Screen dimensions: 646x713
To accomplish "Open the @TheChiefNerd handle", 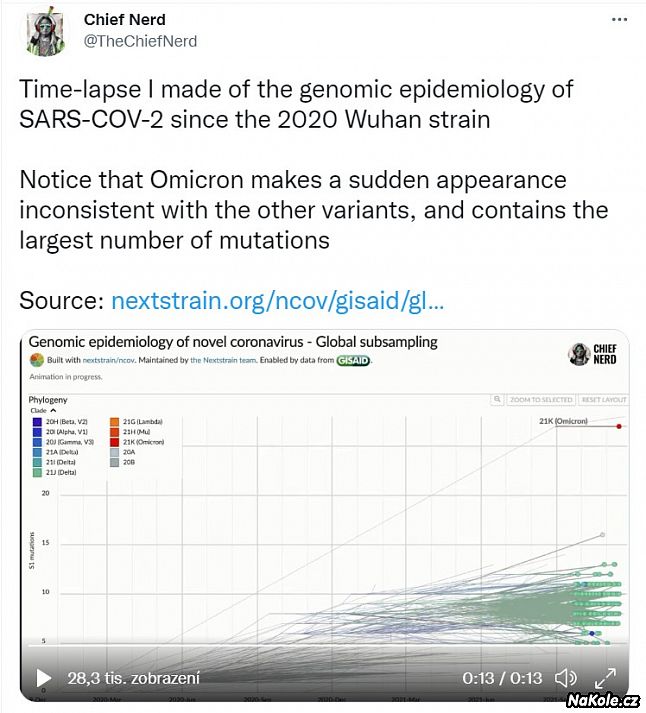I will [x=140, y=41].
